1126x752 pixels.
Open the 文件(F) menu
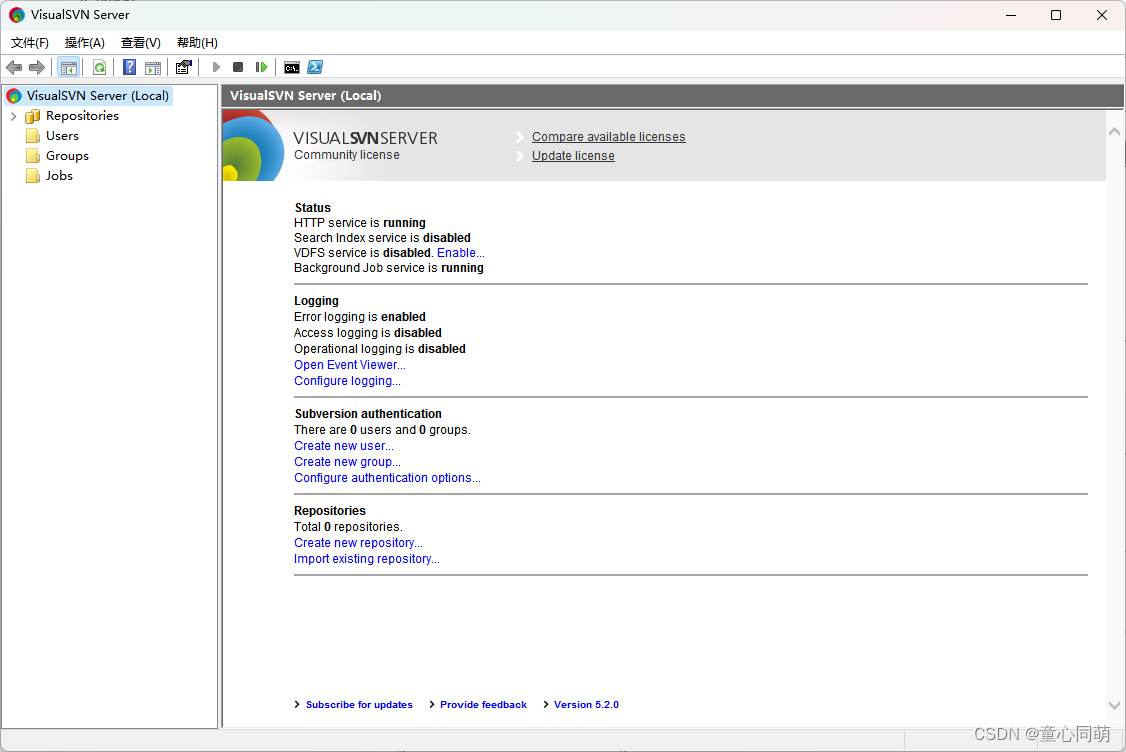(29, 42)
